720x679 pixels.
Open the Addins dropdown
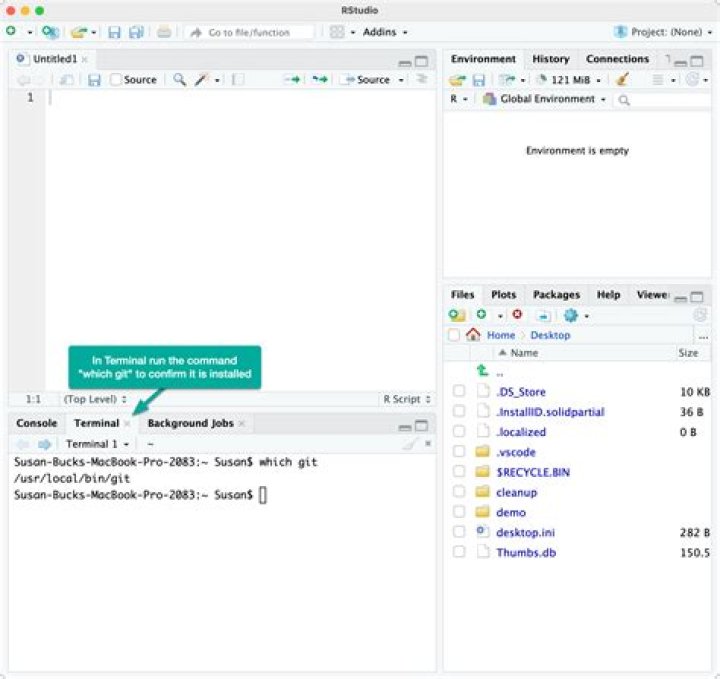[385, 32]
